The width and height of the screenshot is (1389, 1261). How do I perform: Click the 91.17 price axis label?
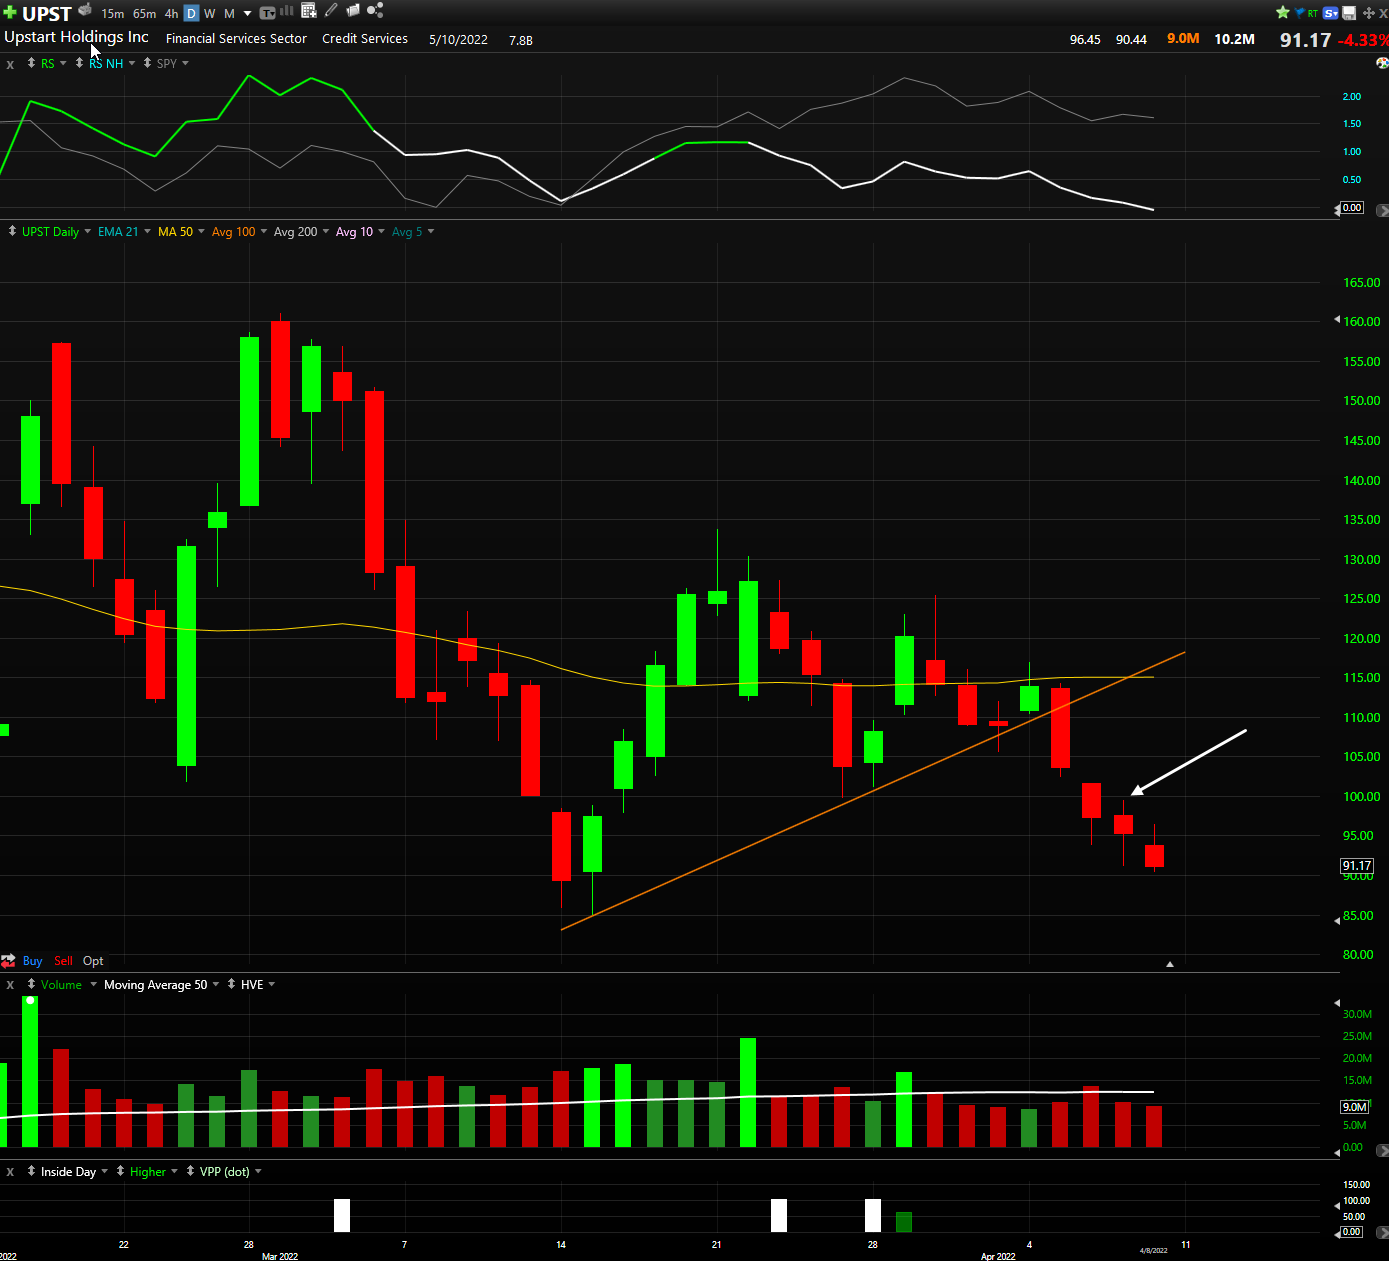1357,866
